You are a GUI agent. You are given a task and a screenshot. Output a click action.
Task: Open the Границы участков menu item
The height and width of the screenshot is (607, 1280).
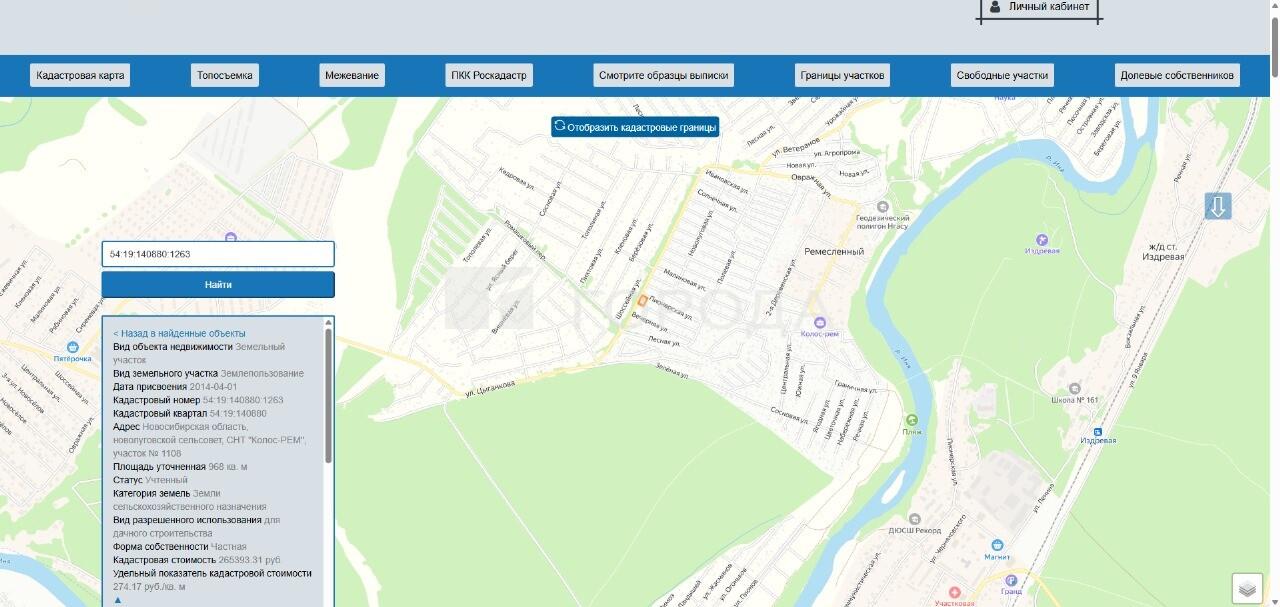842,75
